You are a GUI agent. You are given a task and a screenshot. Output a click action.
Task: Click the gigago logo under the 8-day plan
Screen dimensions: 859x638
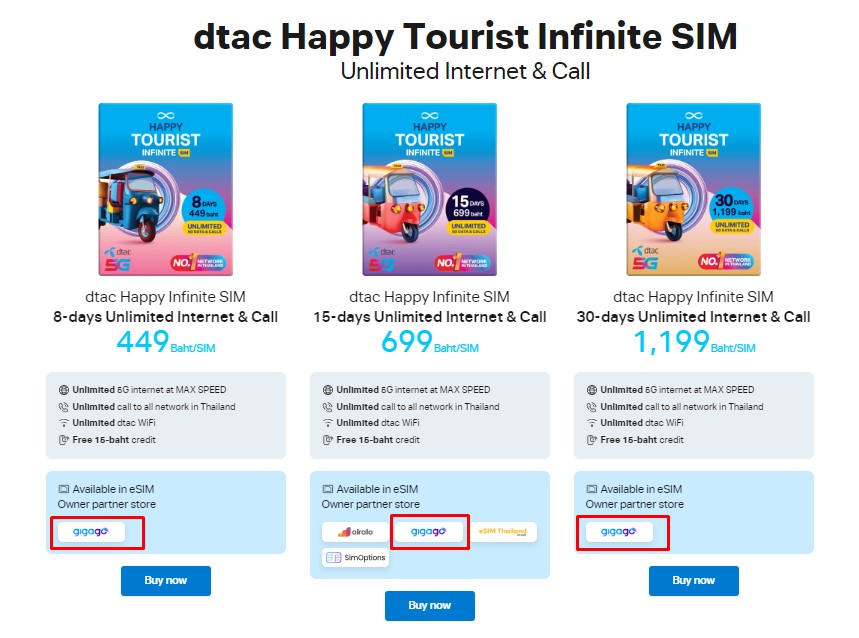91,532
